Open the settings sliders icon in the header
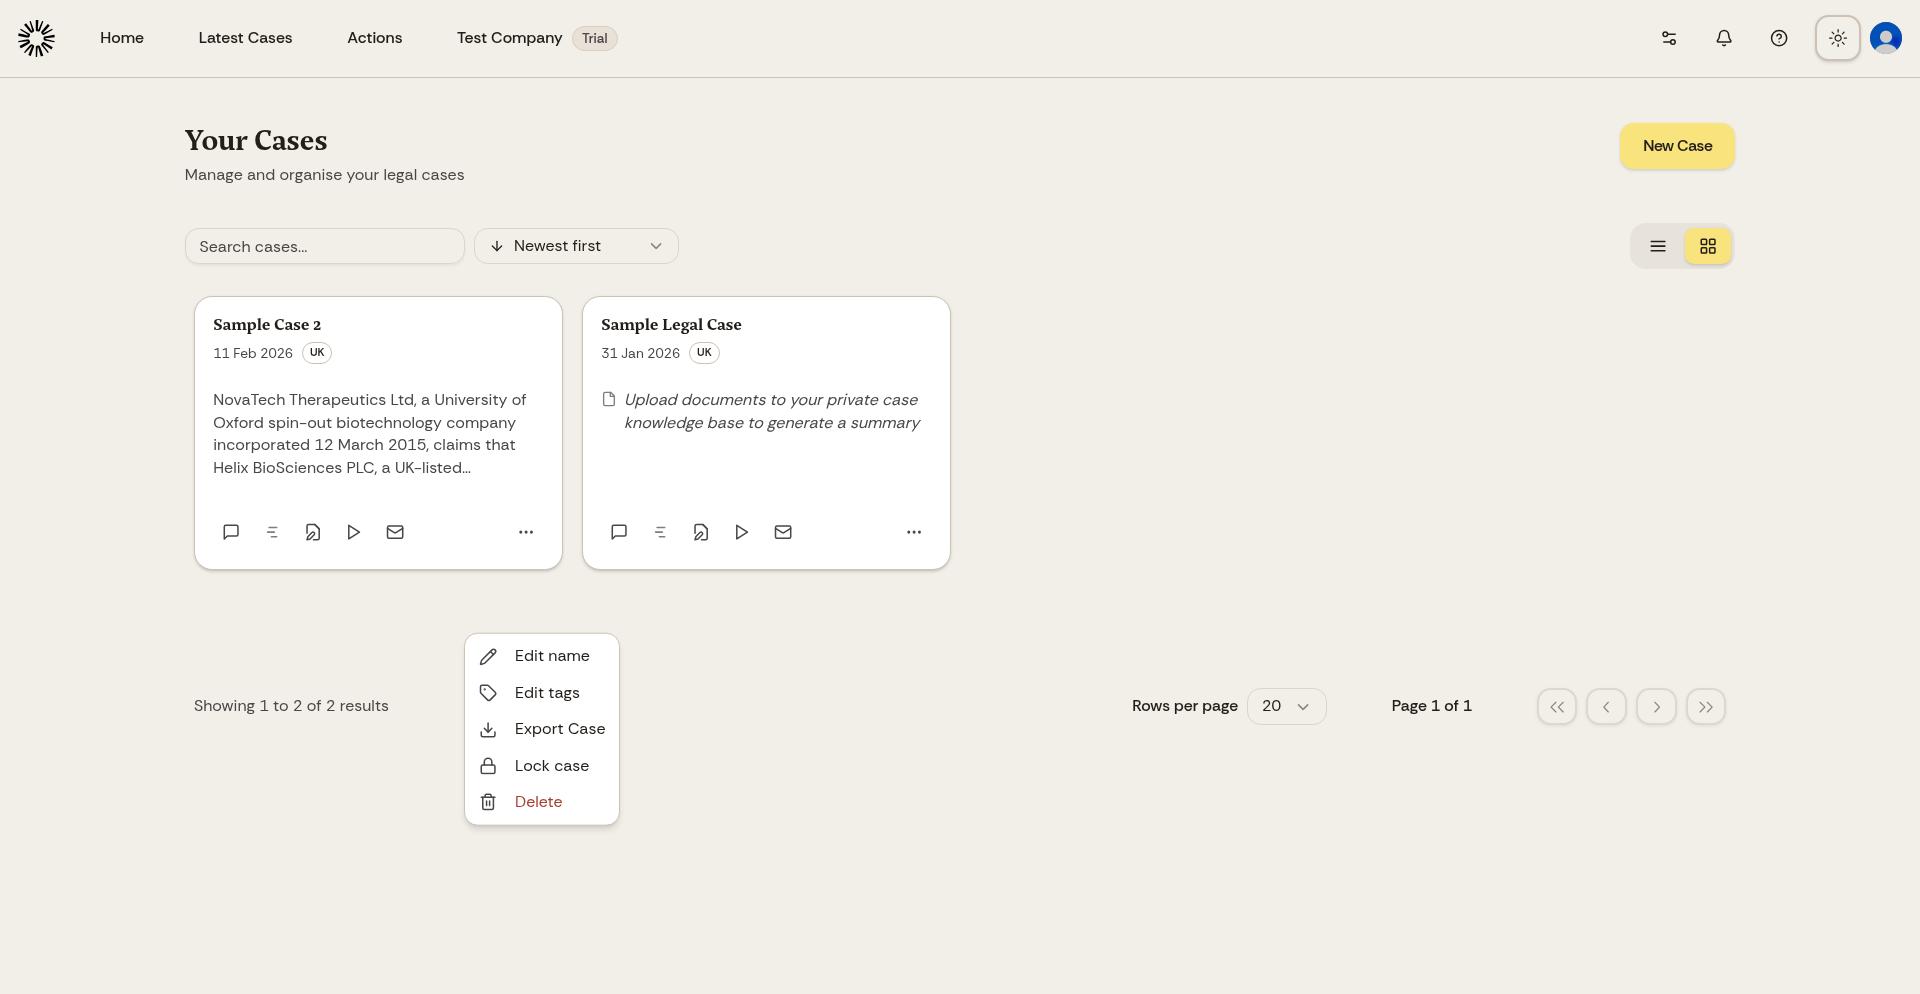 [1668, 38]
